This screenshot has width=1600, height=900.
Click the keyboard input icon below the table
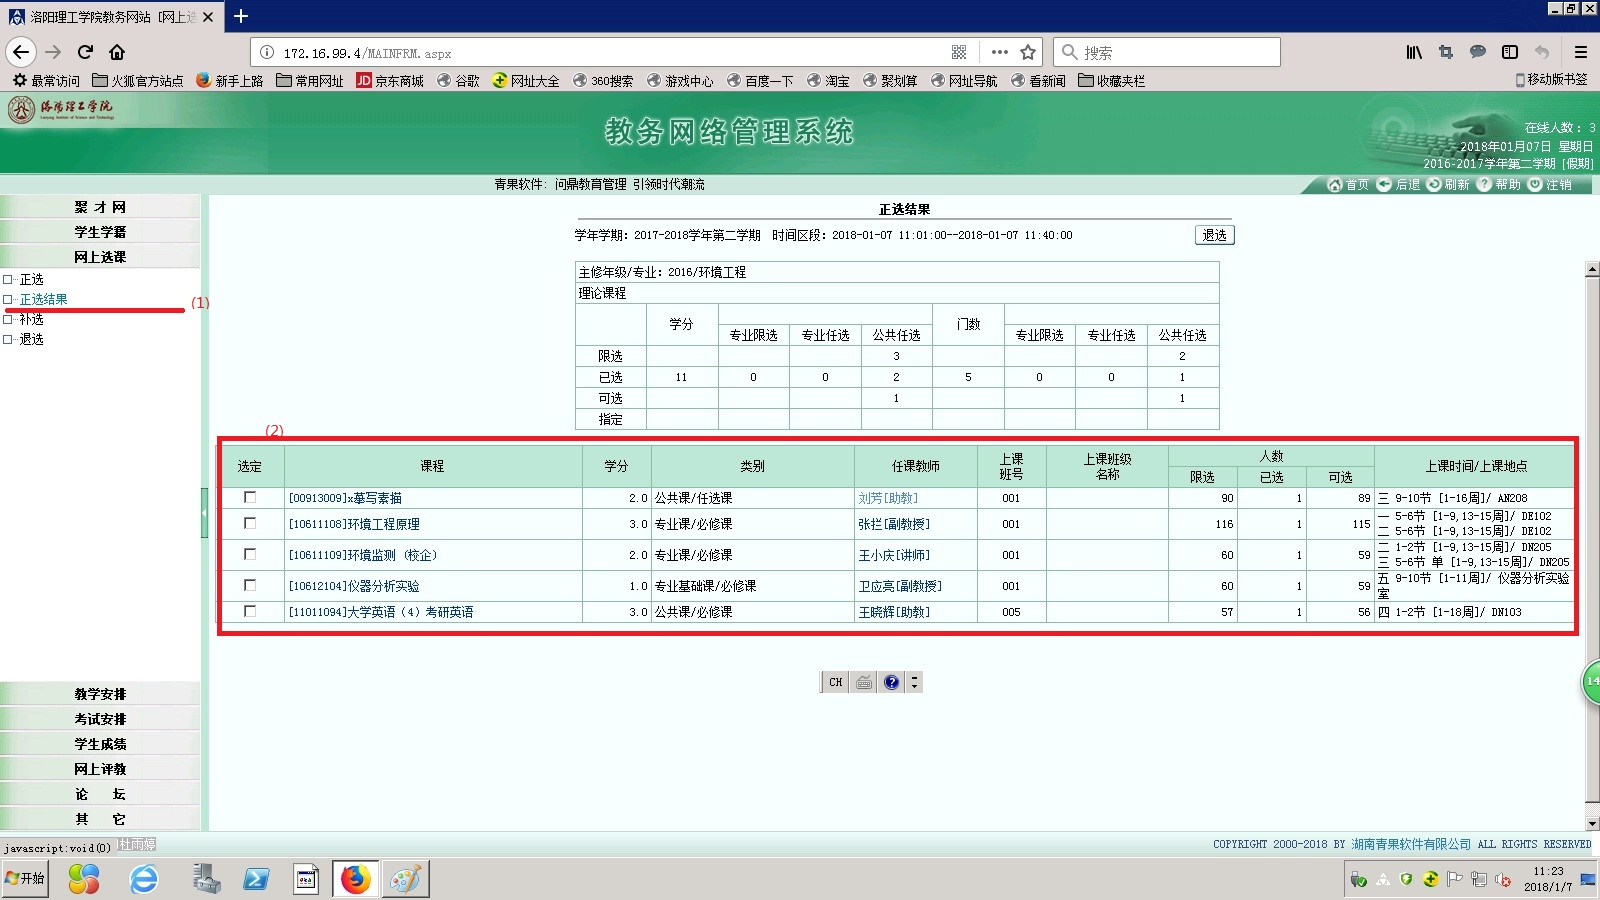pos(862,681)
